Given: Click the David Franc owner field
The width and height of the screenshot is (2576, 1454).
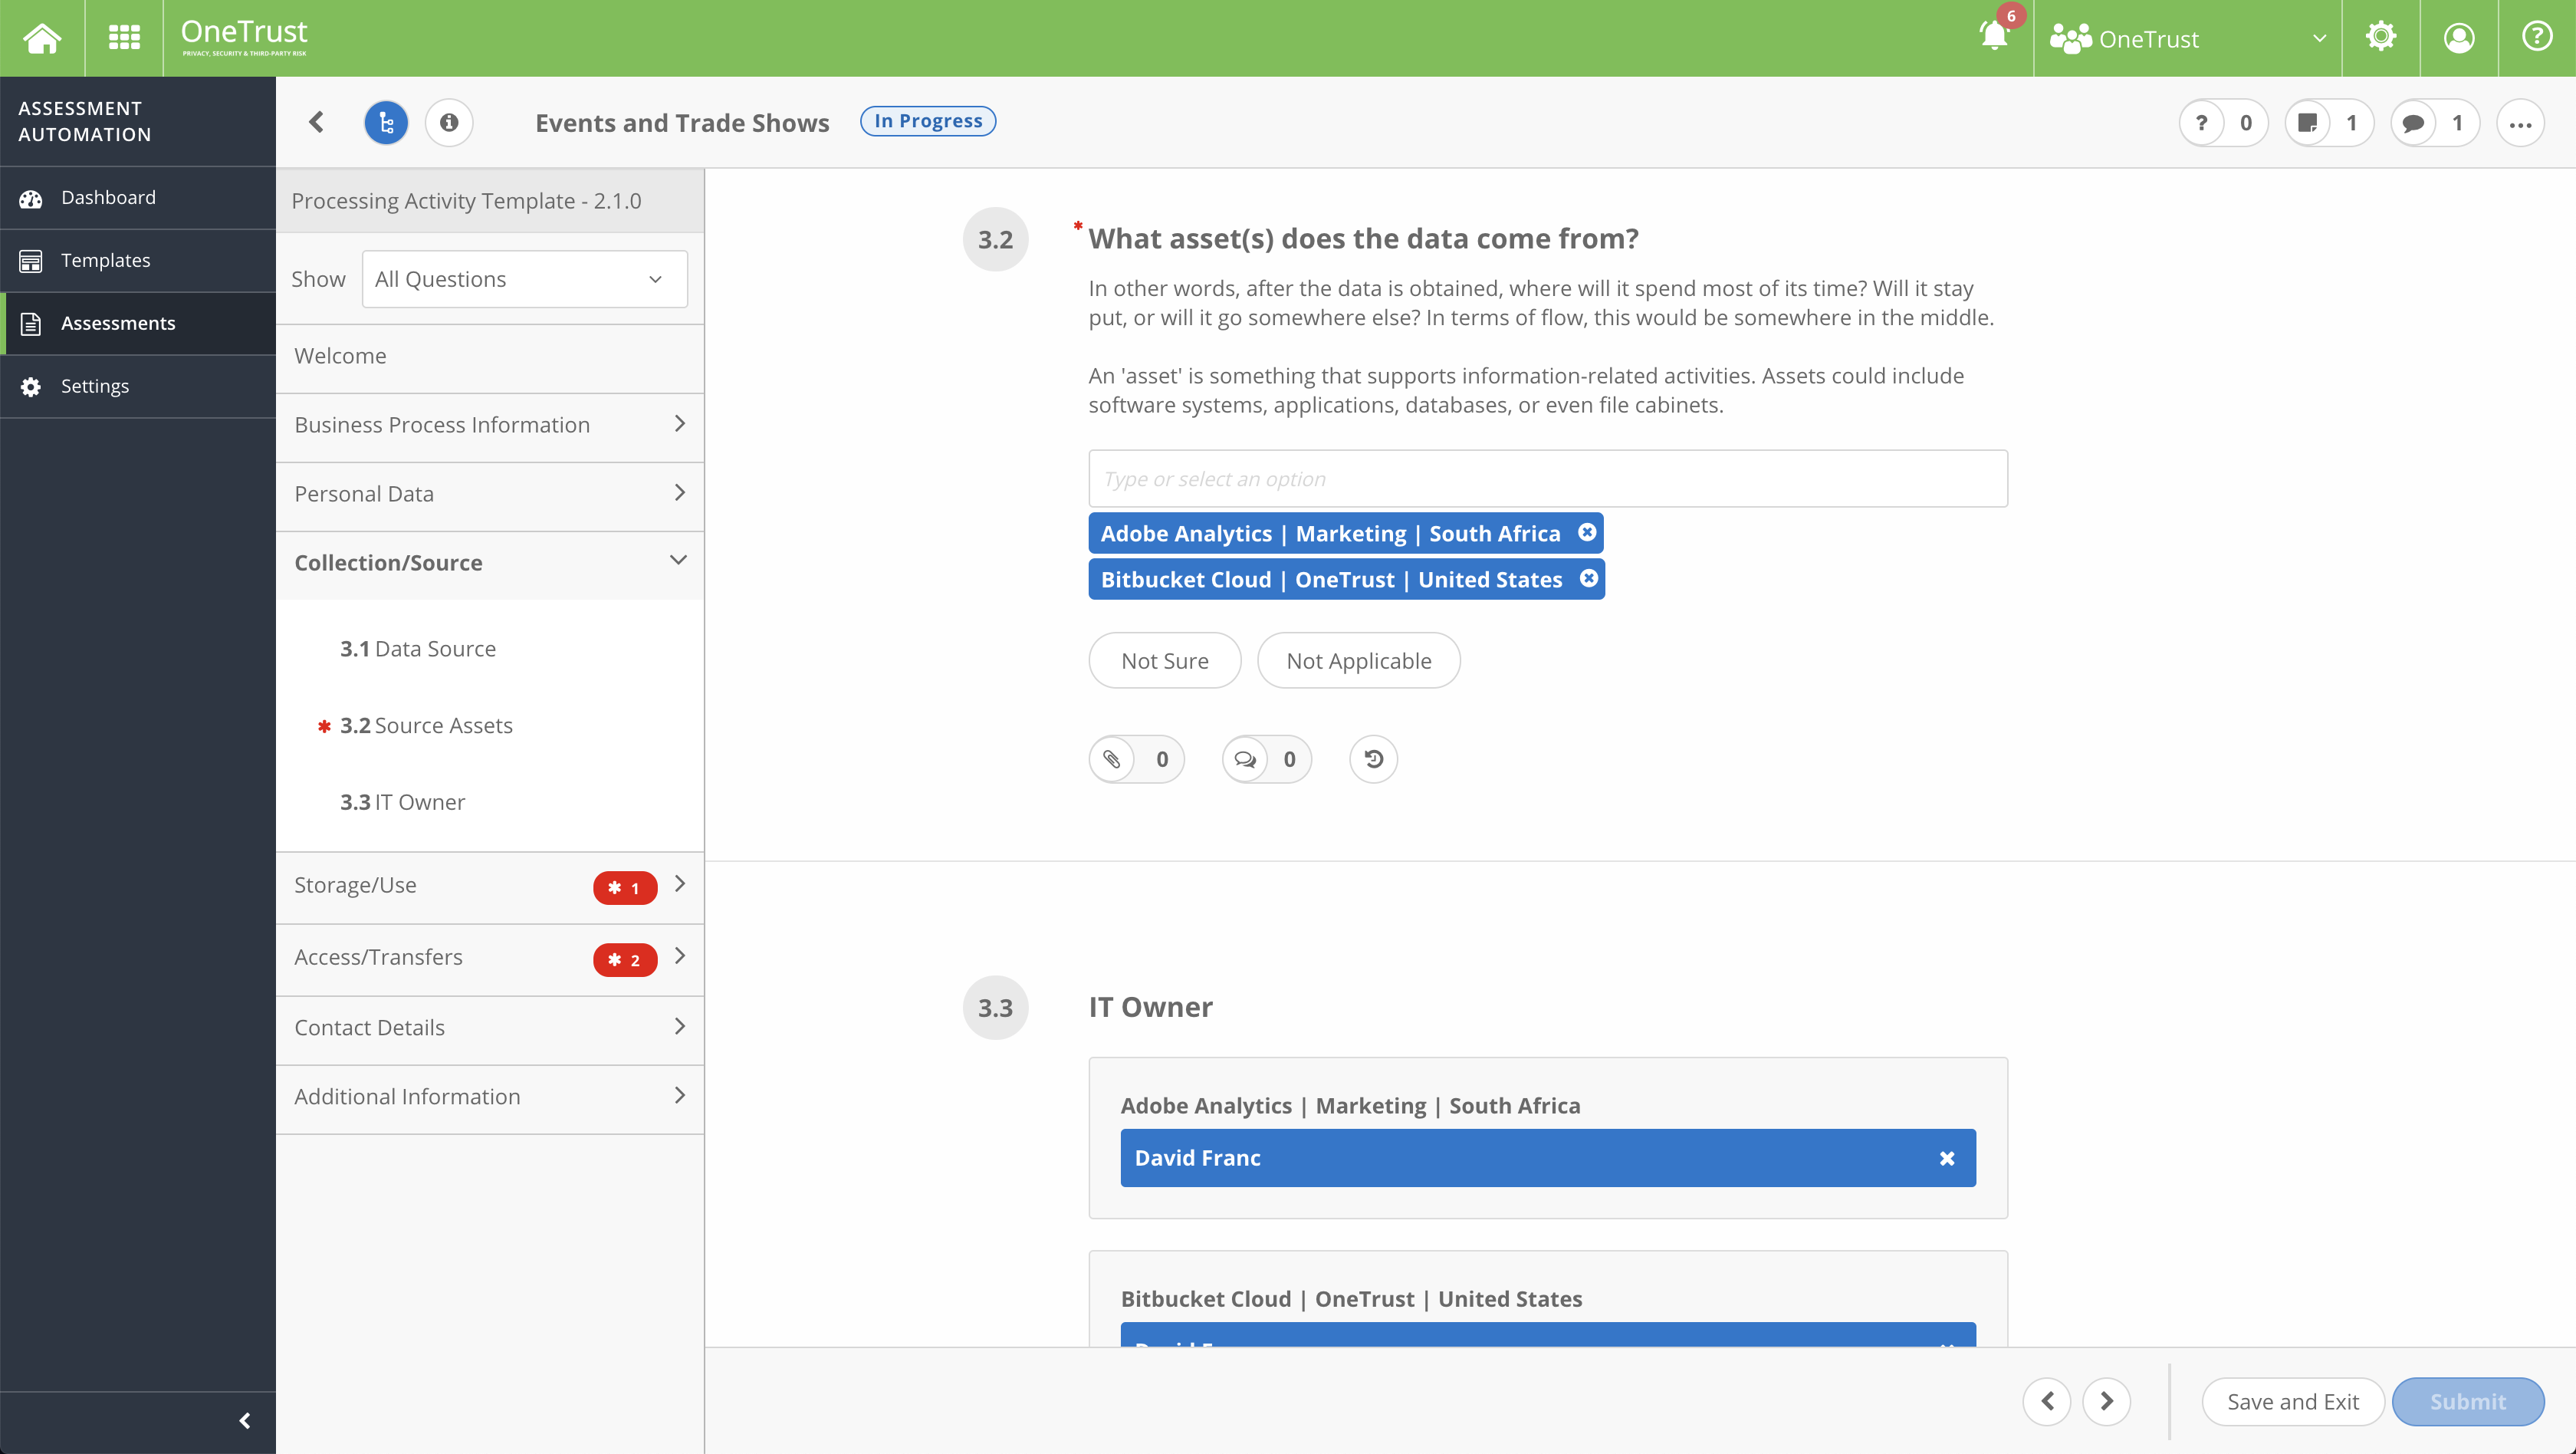Looking at the screenshot, I should 1547,1158.
